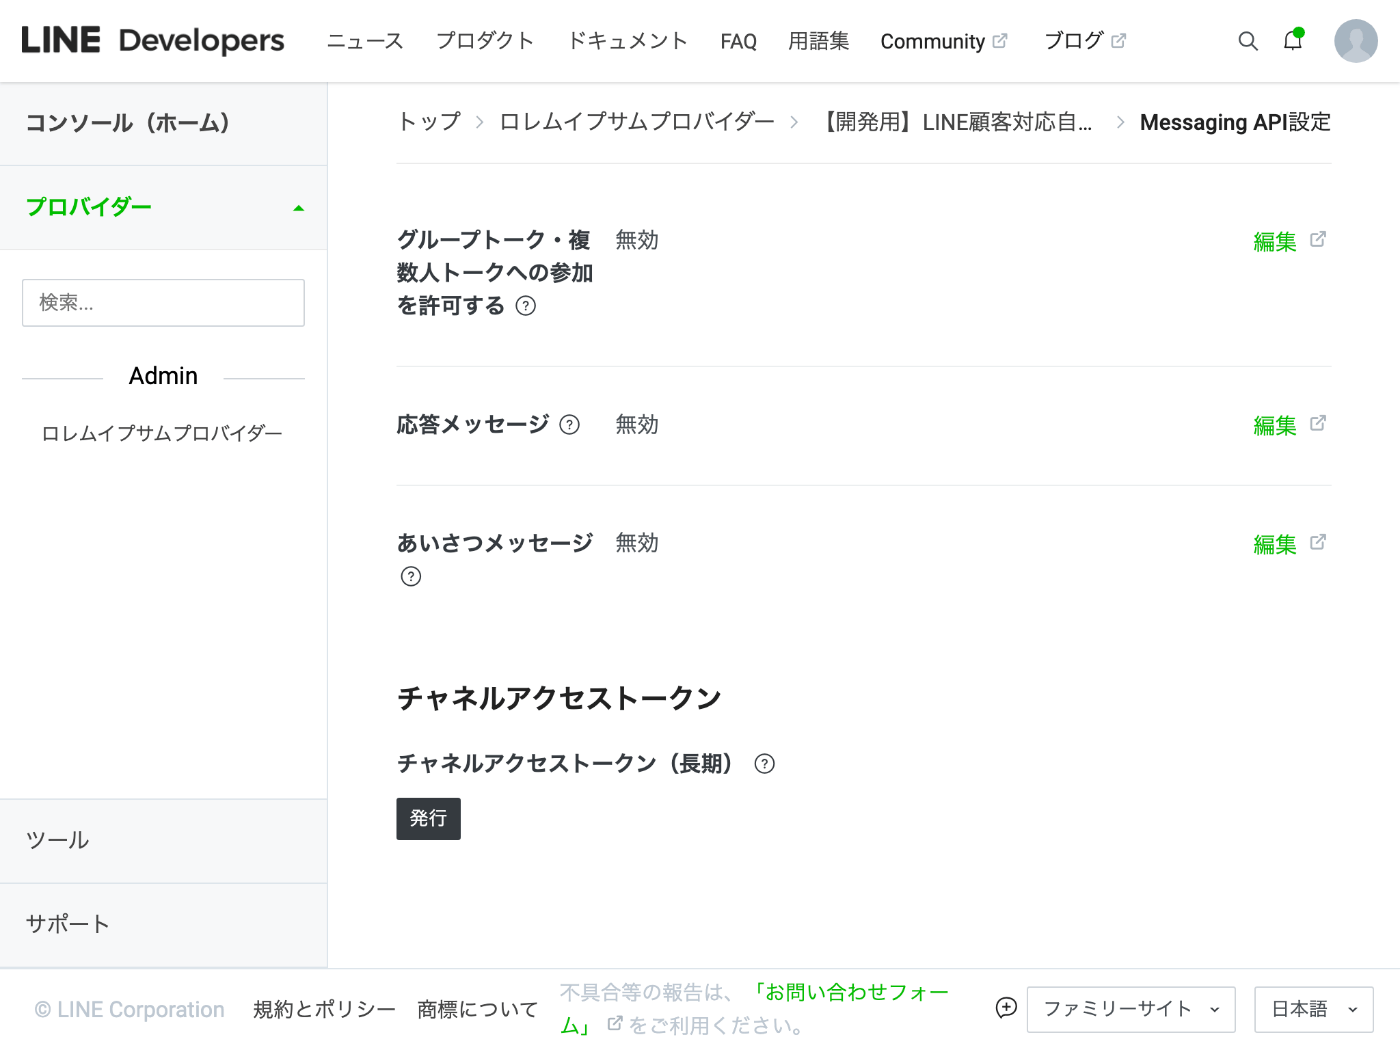This screenshot has width=1400, height=1050.
Task: Click the search magnifier icon in header
Action: point(1247,41)
